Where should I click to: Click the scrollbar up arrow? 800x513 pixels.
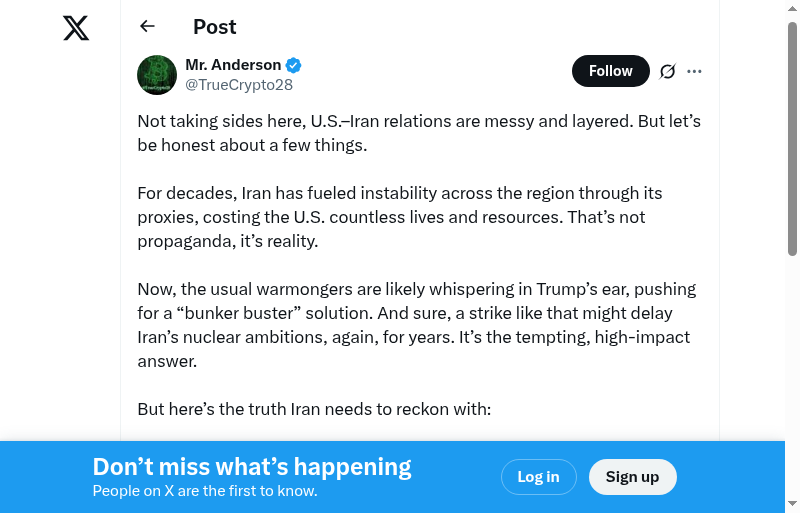tap(792, 9)
